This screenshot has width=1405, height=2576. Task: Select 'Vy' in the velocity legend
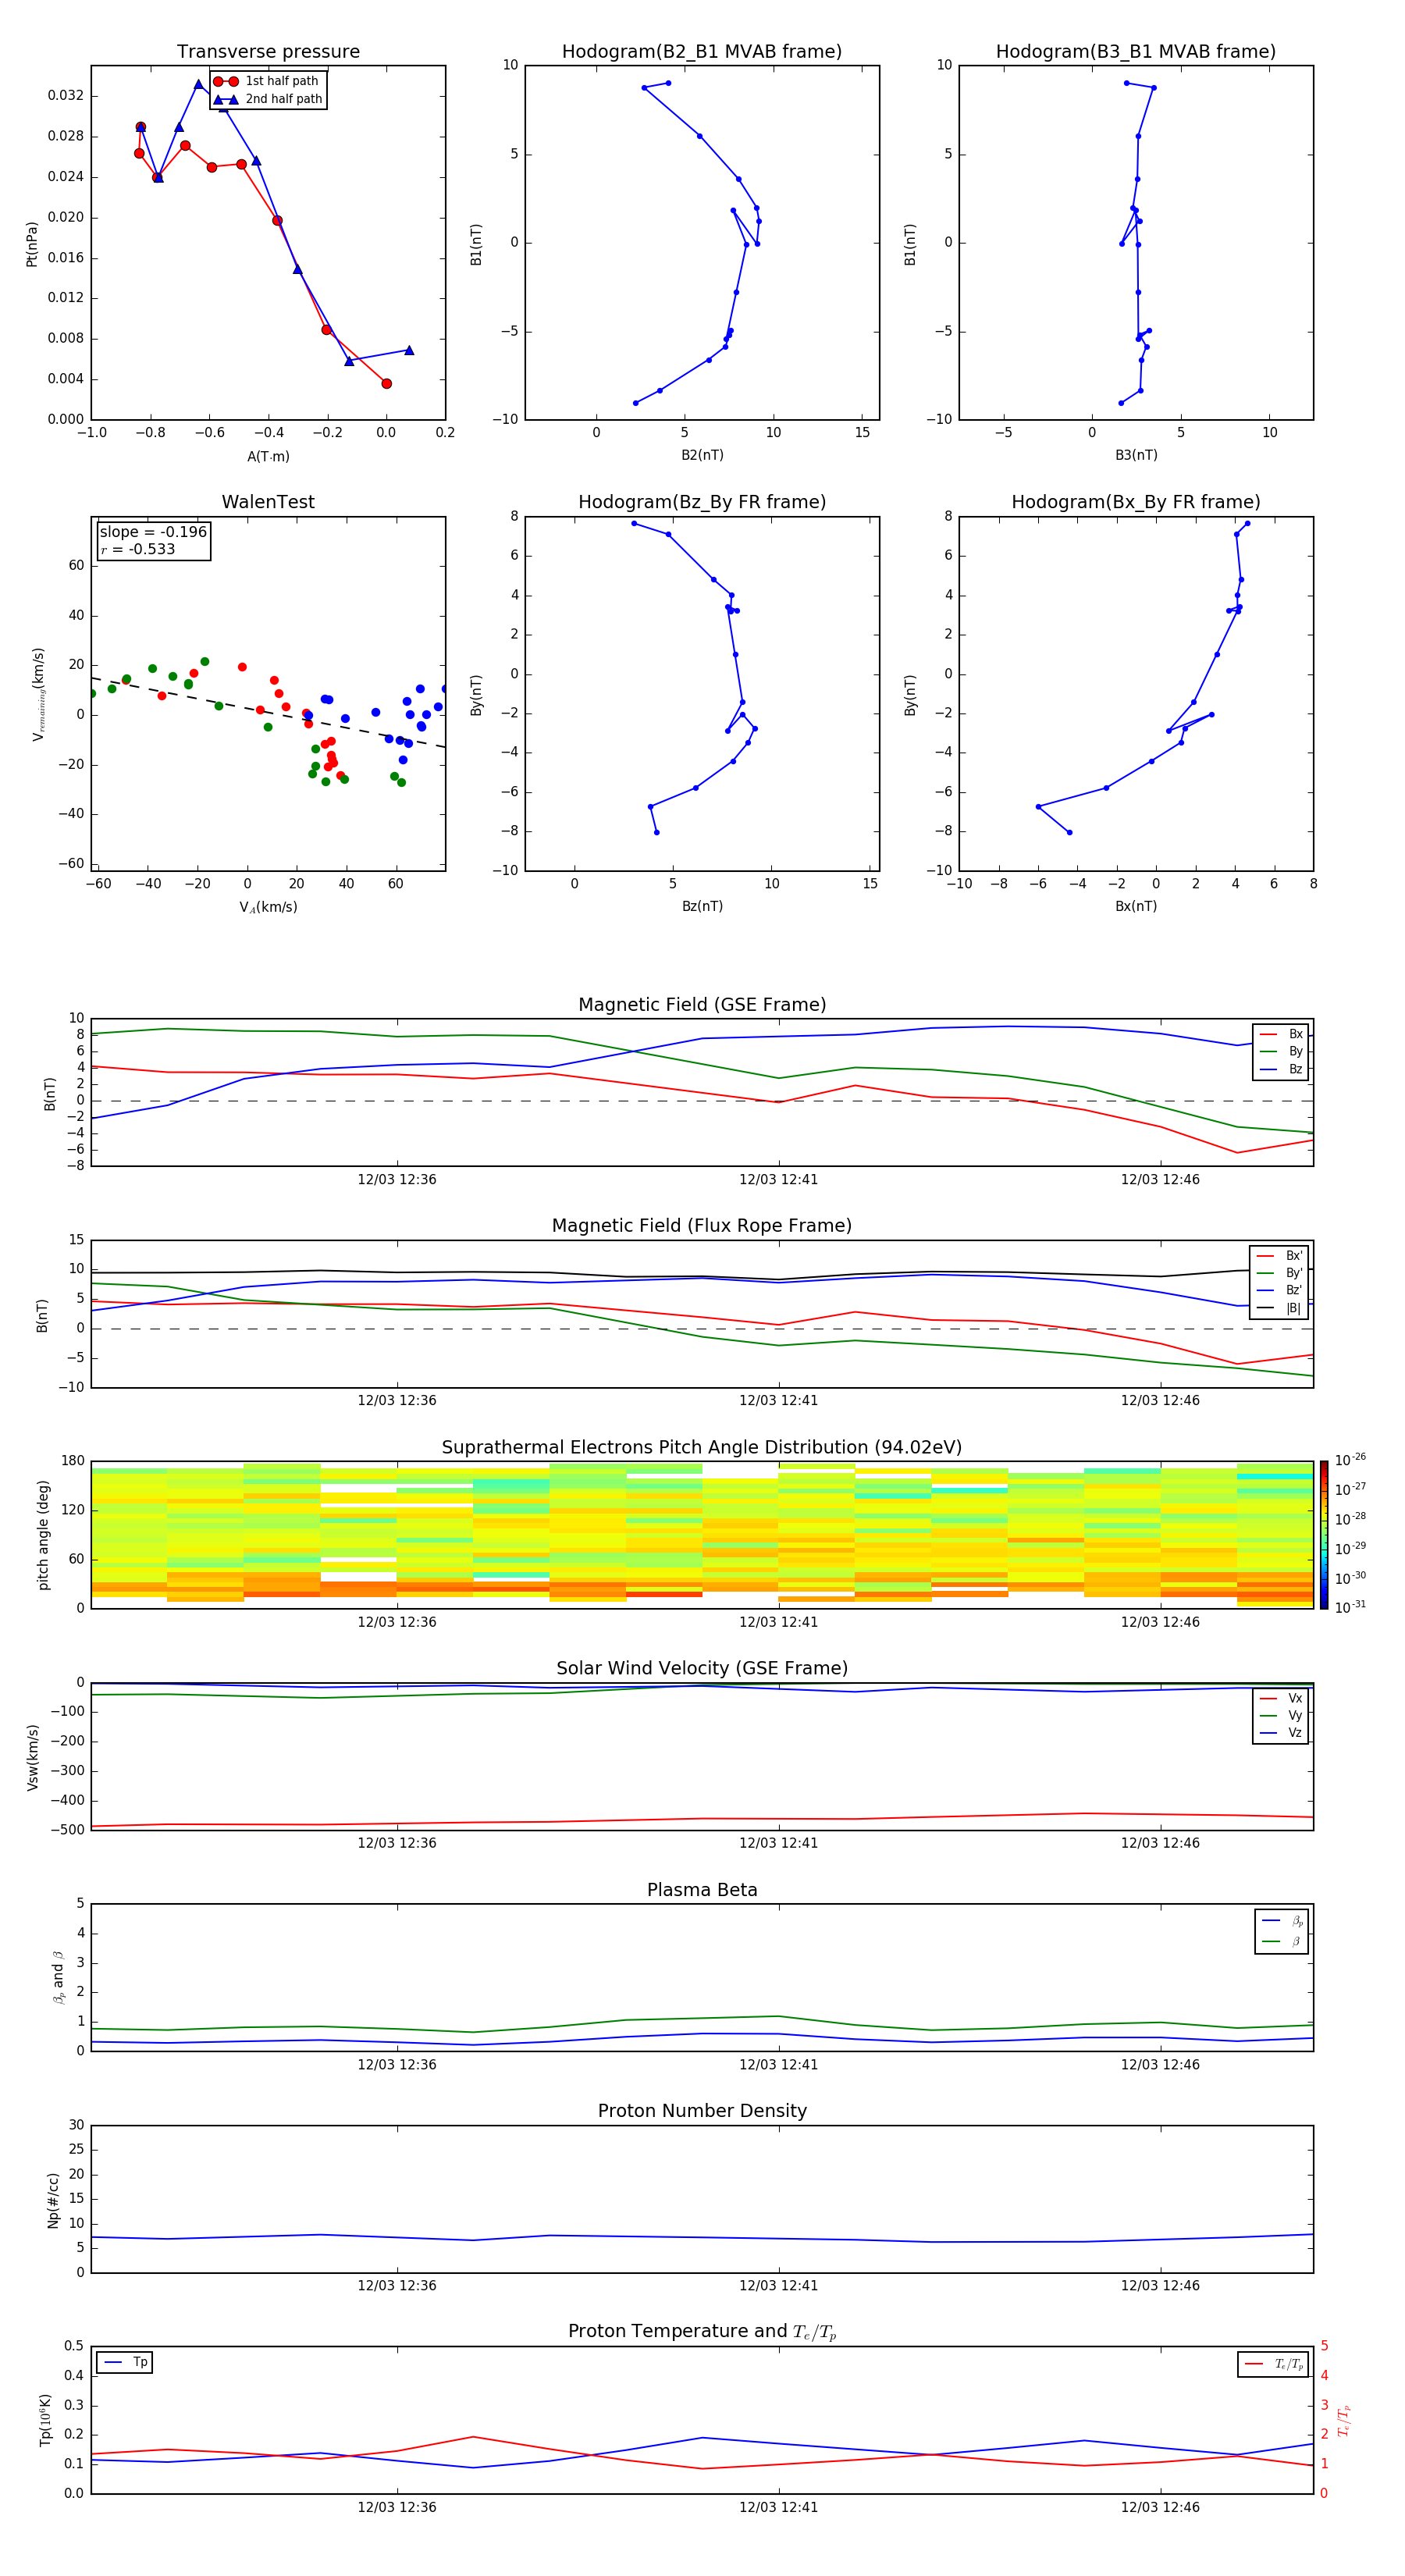(x=1281, y=1715)
